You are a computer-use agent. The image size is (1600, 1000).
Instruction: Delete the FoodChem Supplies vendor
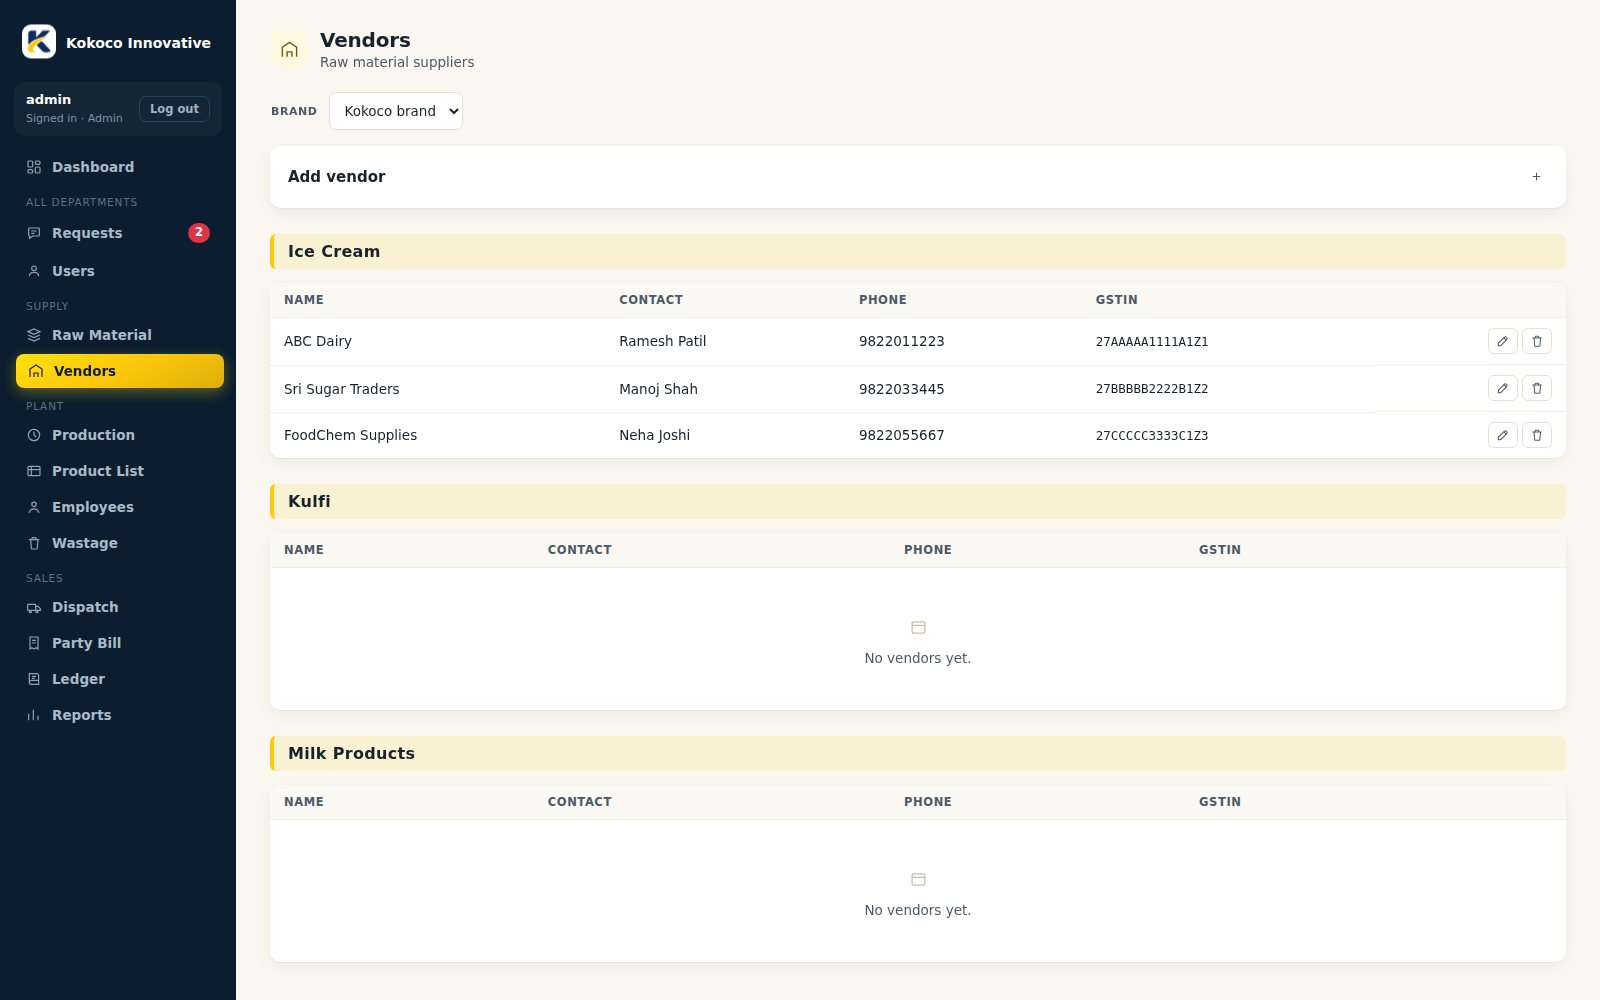(x=1537, y=435)
